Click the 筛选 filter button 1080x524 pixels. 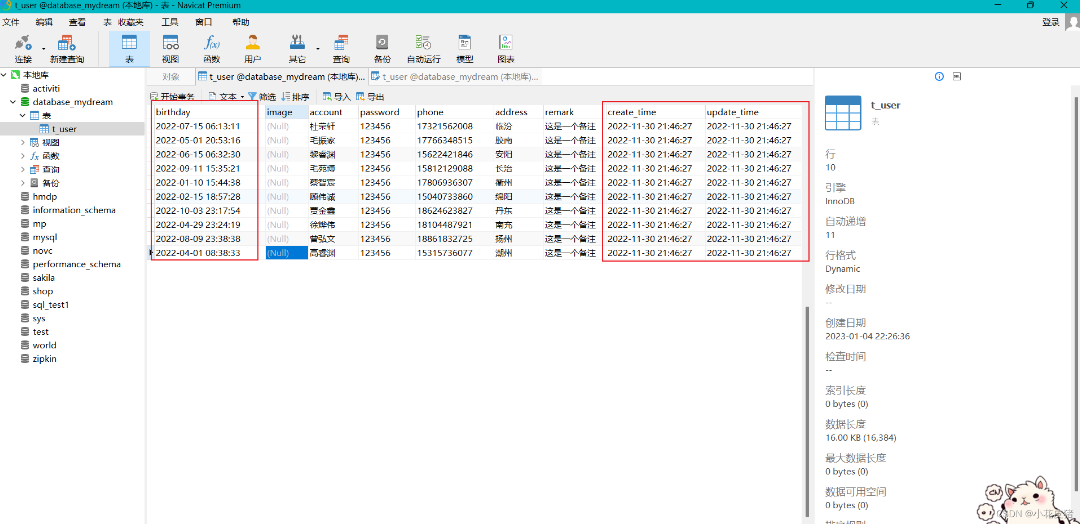pyautogui.click(x=262, y=97)
